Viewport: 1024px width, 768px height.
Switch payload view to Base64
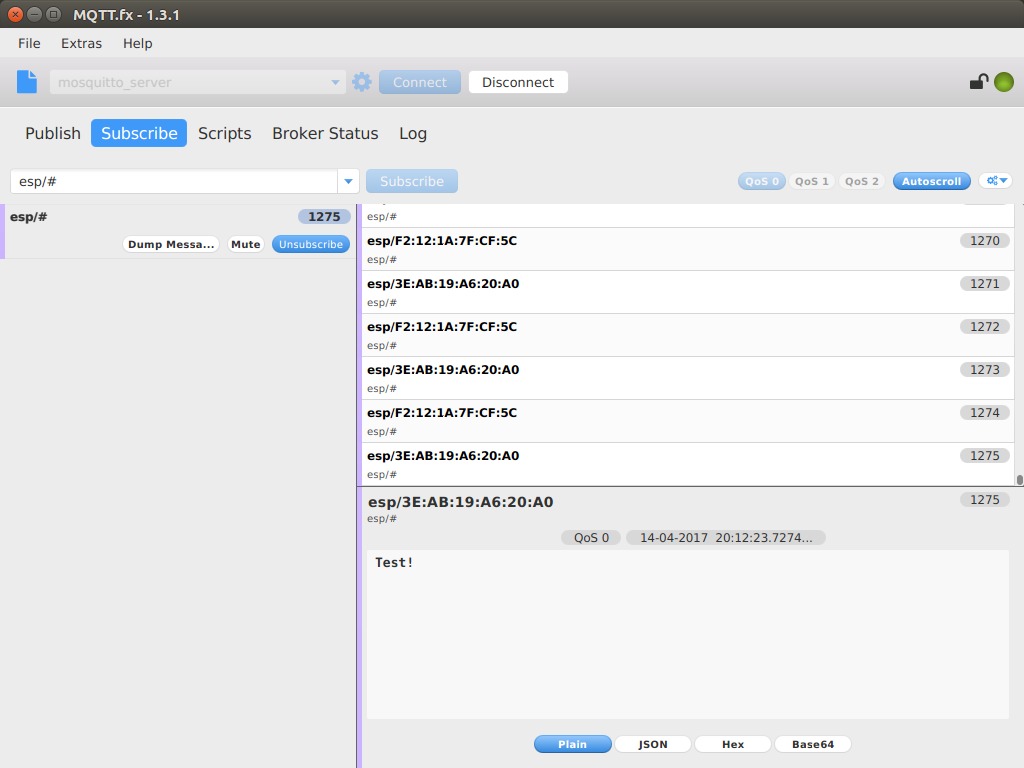[812, 744]
